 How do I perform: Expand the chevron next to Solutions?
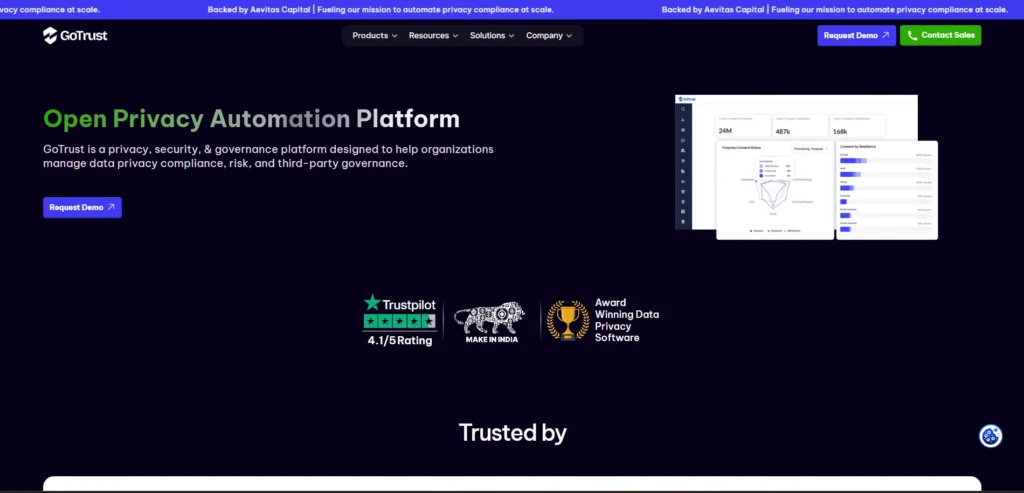click(511, 36)
